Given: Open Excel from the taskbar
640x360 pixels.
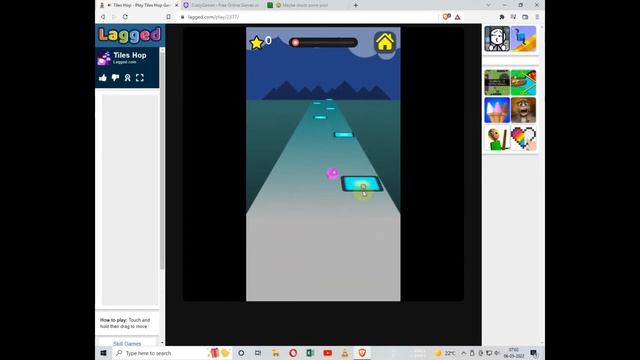Looking at the screenshot, I should (x=310, y=353).
